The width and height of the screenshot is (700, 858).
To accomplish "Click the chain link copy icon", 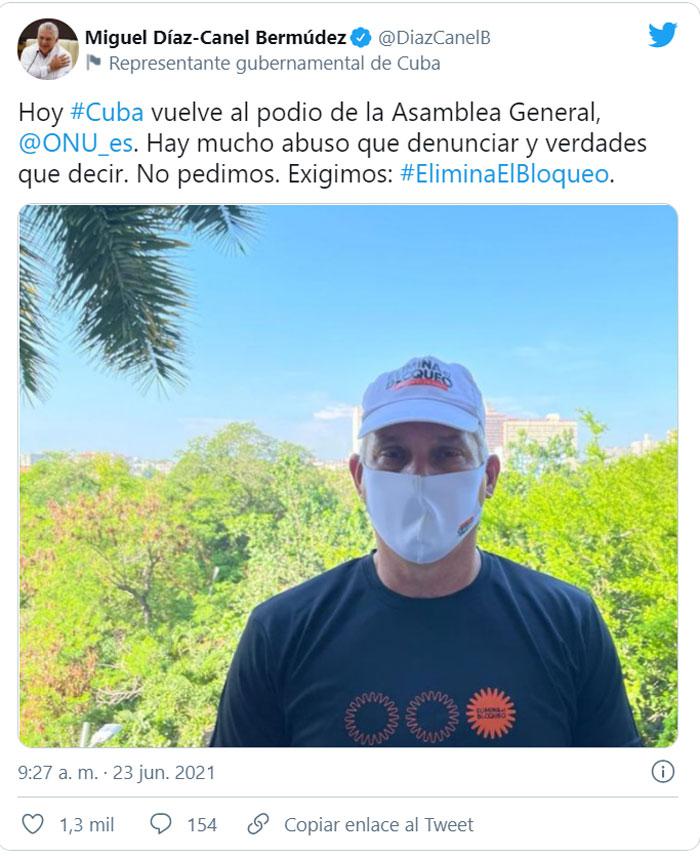I will (x=258, y=824).
